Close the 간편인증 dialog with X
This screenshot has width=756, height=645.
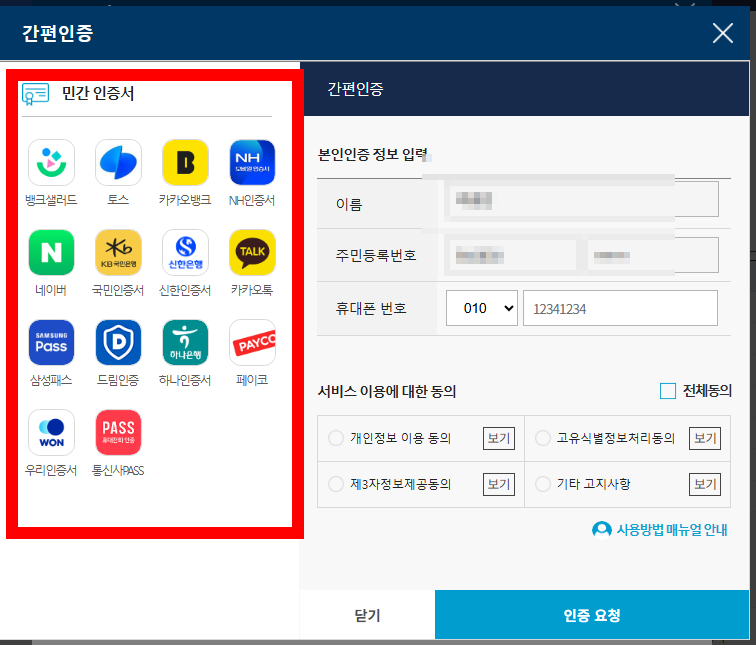(x=723, y=33)
